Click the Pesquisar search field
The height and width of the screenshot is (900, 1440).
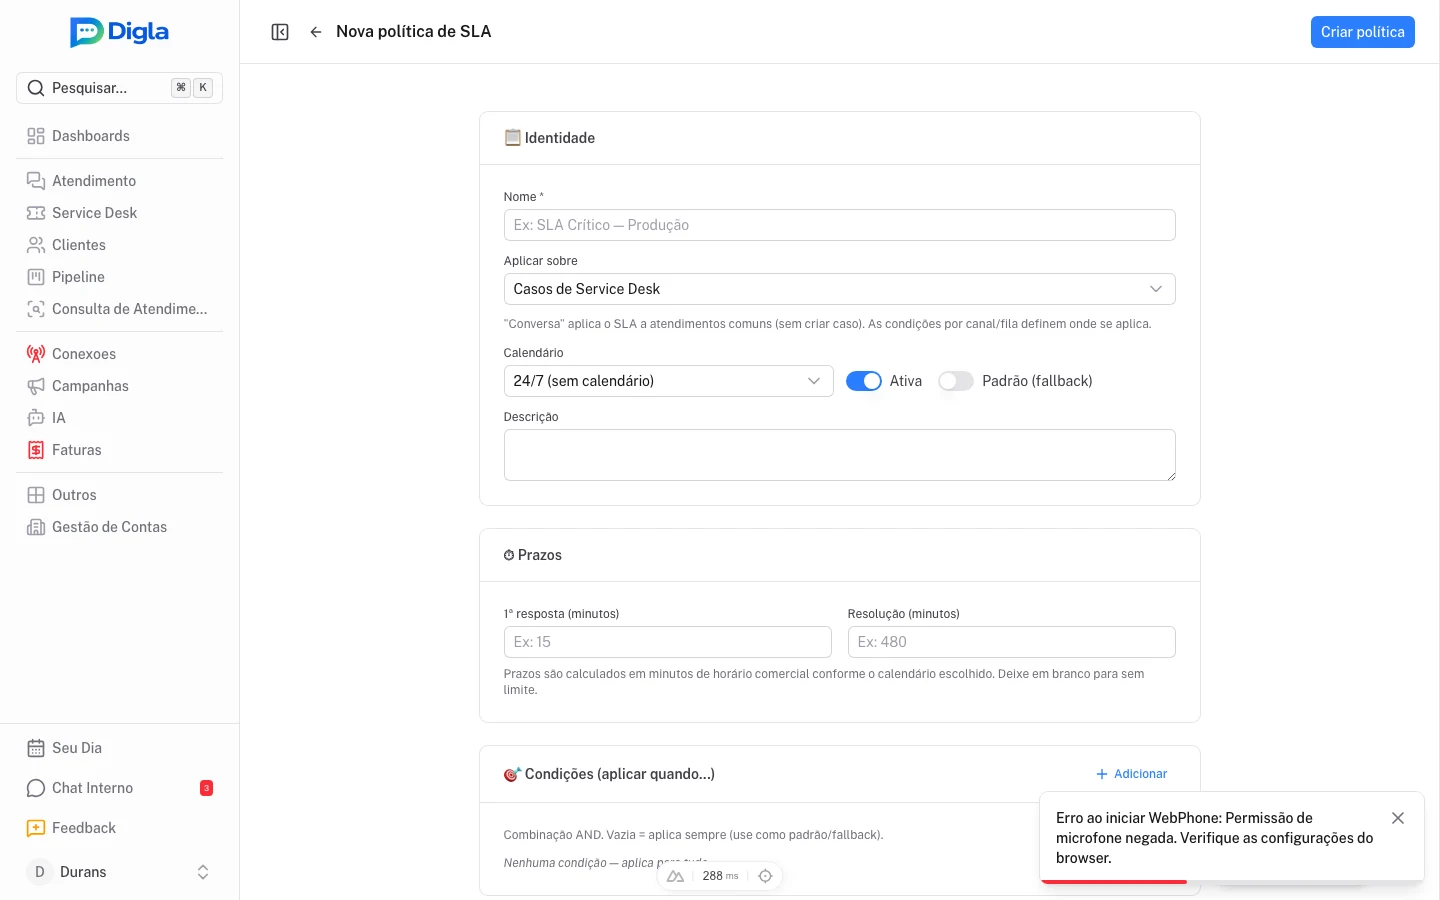tap(119, 88)
